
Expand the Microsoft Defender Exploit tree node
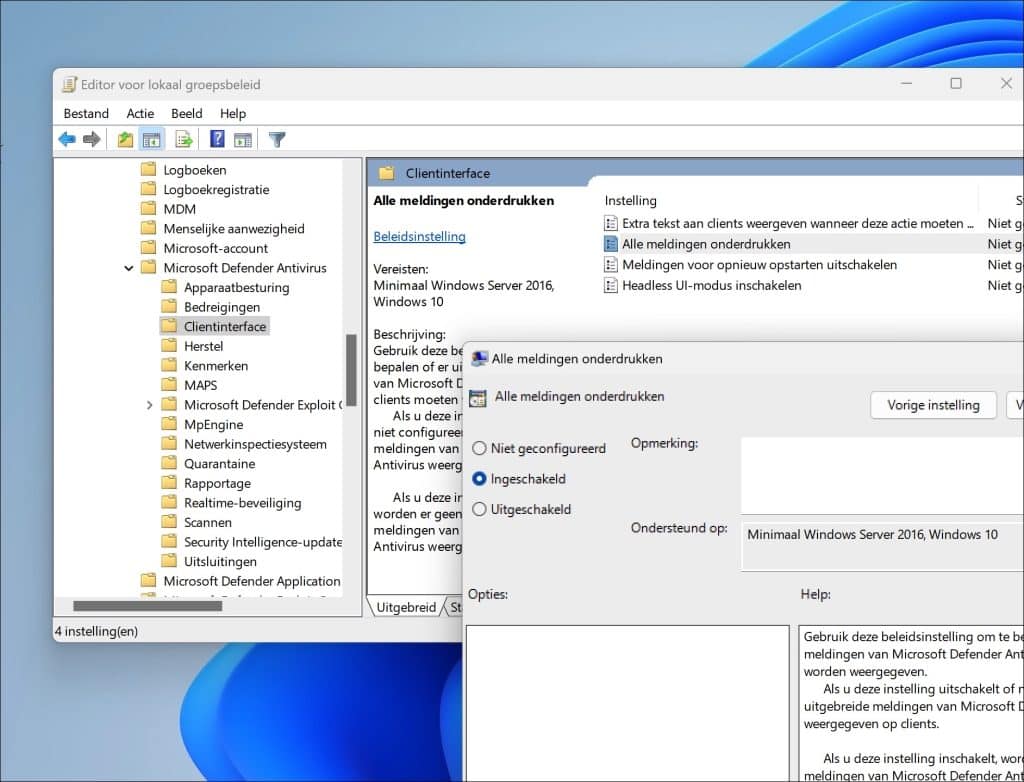[x=149, y=405]
